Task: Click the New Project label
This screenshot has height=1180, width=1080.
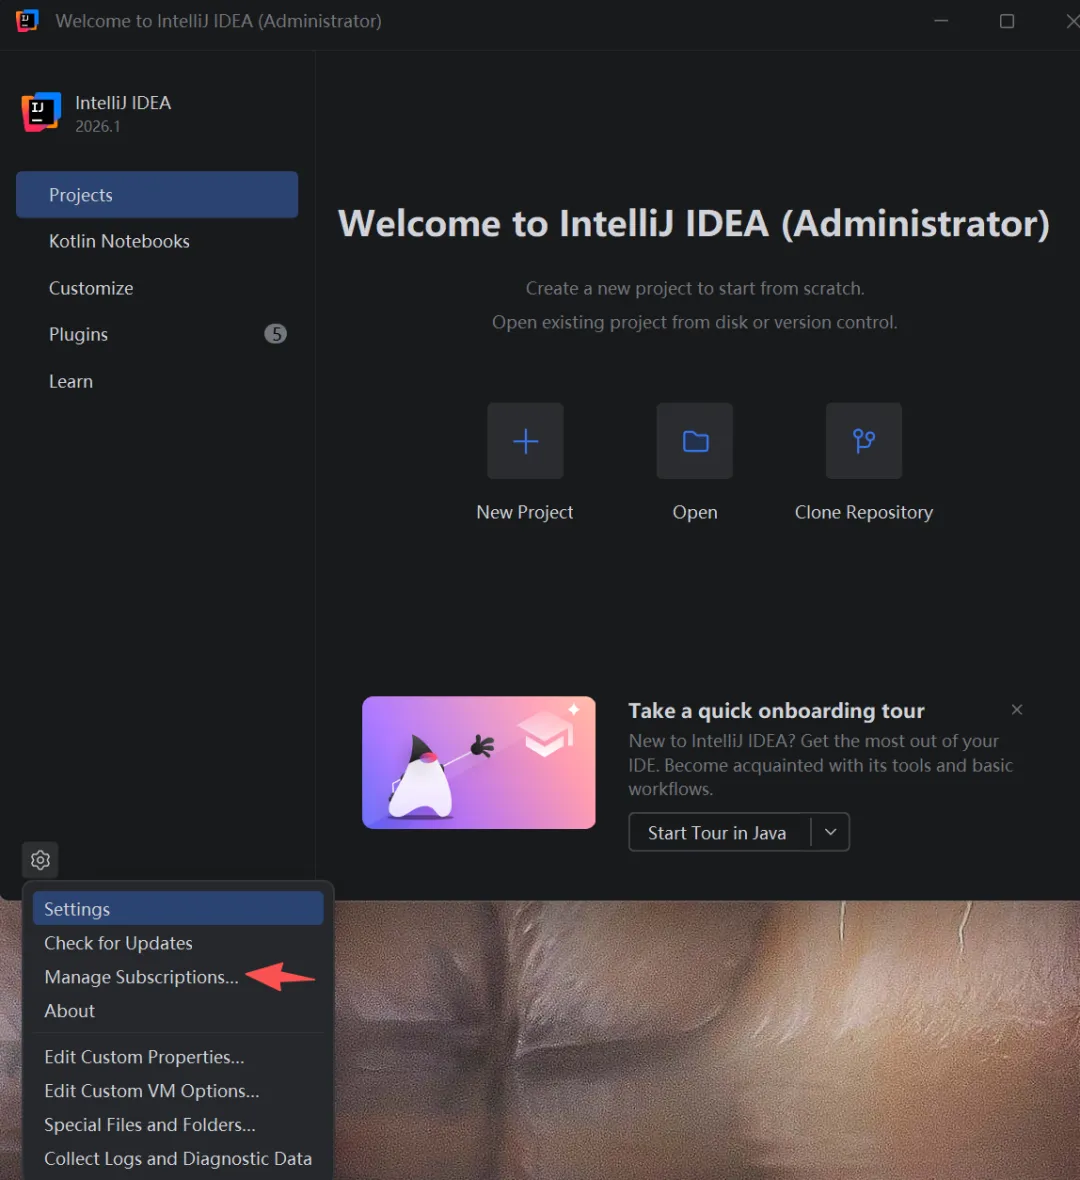Action: coord(525,512)
